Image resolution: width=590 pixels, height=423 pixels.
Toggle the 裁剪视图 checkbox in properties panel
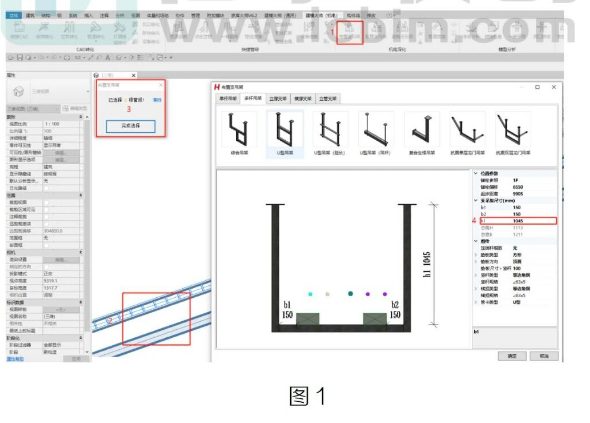coord(46,202)
